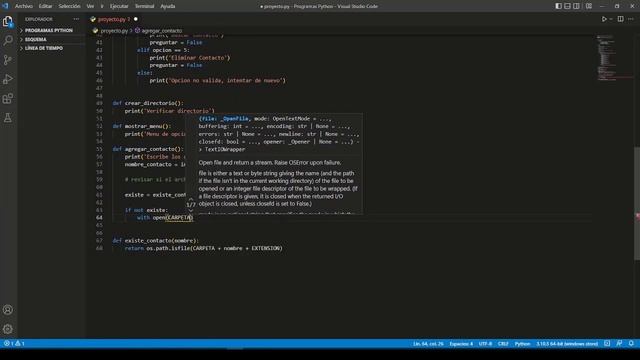Click the function symbol icon in breadcrumb
The image size is (640, 360).
(138, 31)
